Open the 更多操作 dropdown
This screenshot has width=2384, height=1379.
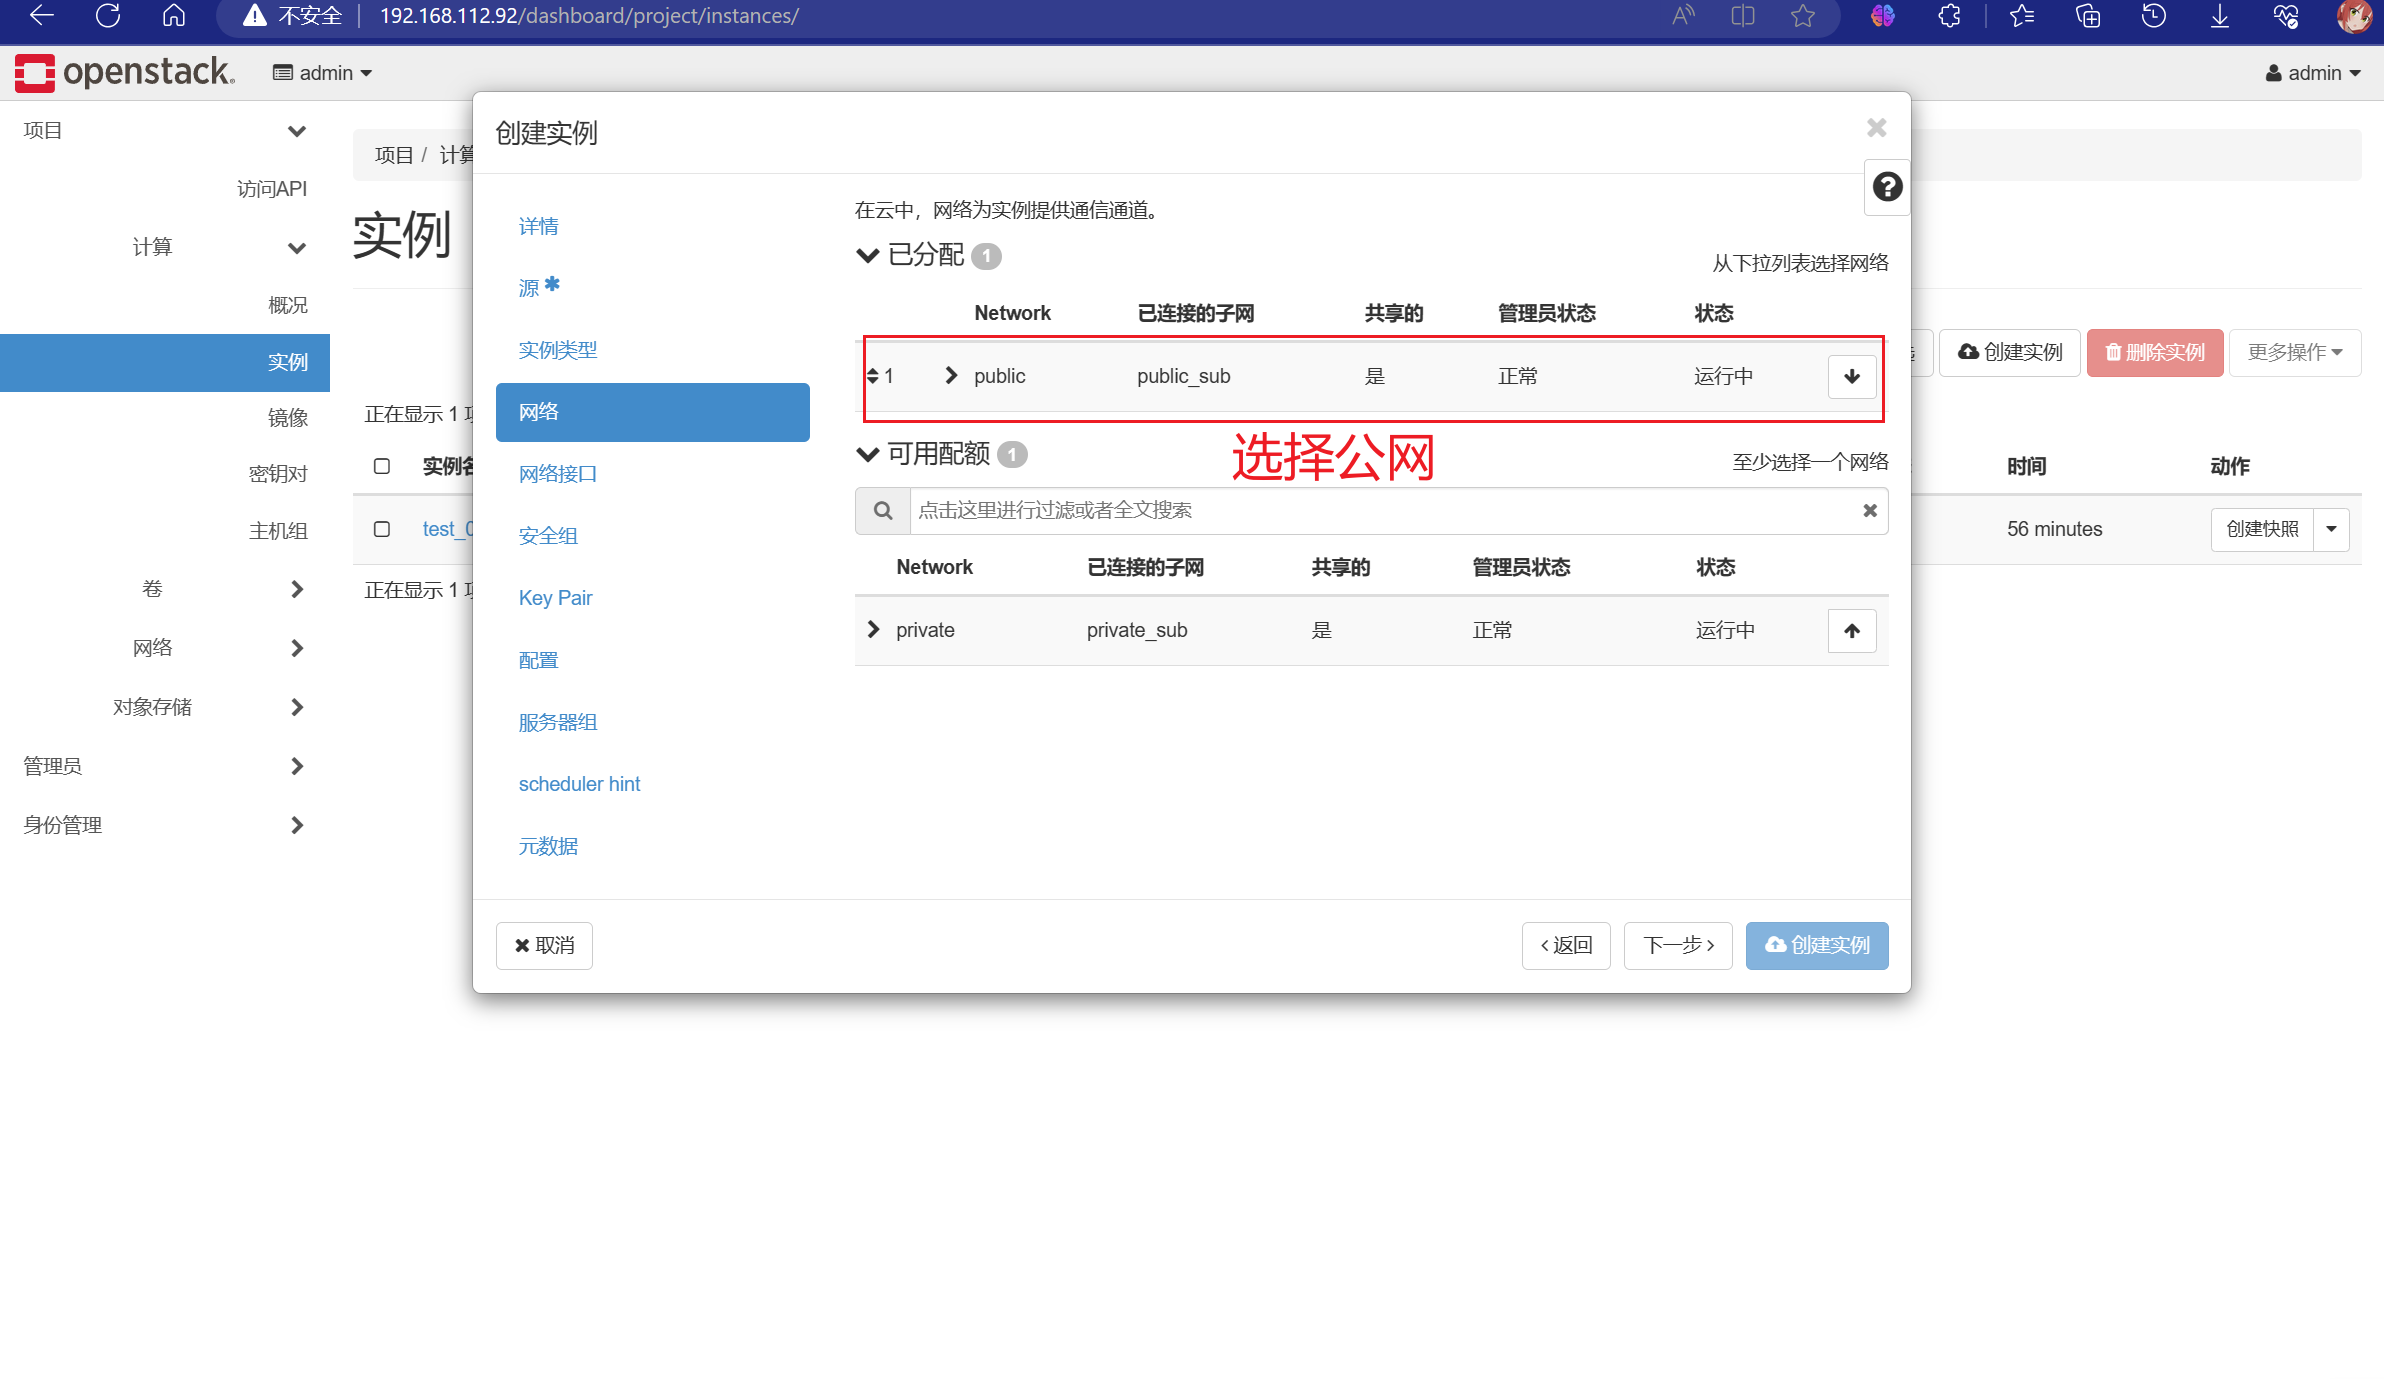(x=2294, y=352)
